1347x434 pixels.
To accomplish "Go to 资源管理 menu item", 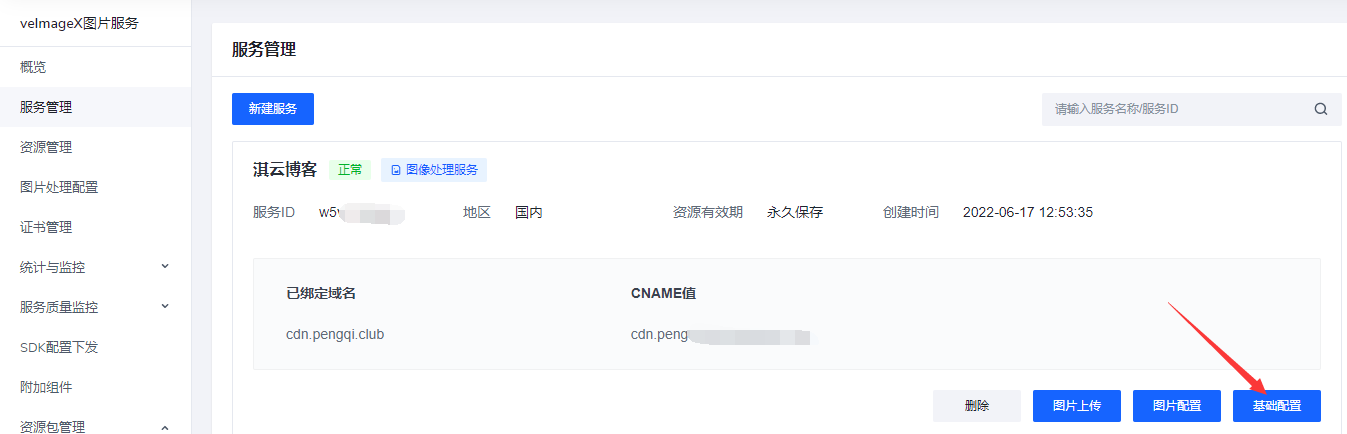I will (x=46, y=147).
